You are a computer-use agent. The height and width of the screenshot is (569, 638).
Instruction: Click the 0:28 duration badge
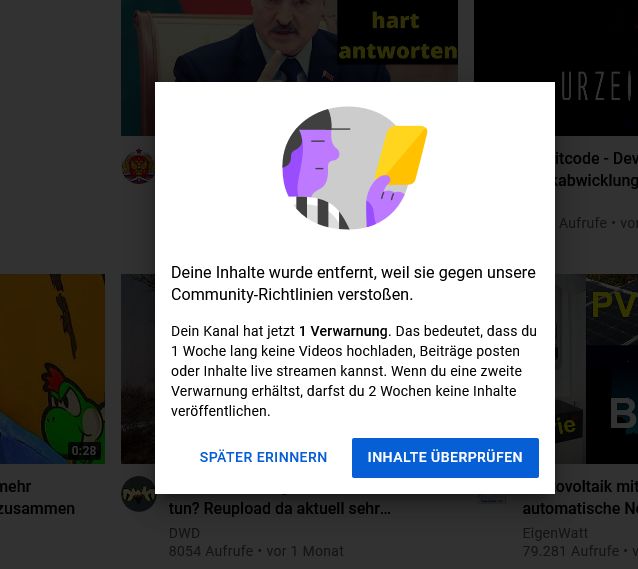click(x=84, y=451)
